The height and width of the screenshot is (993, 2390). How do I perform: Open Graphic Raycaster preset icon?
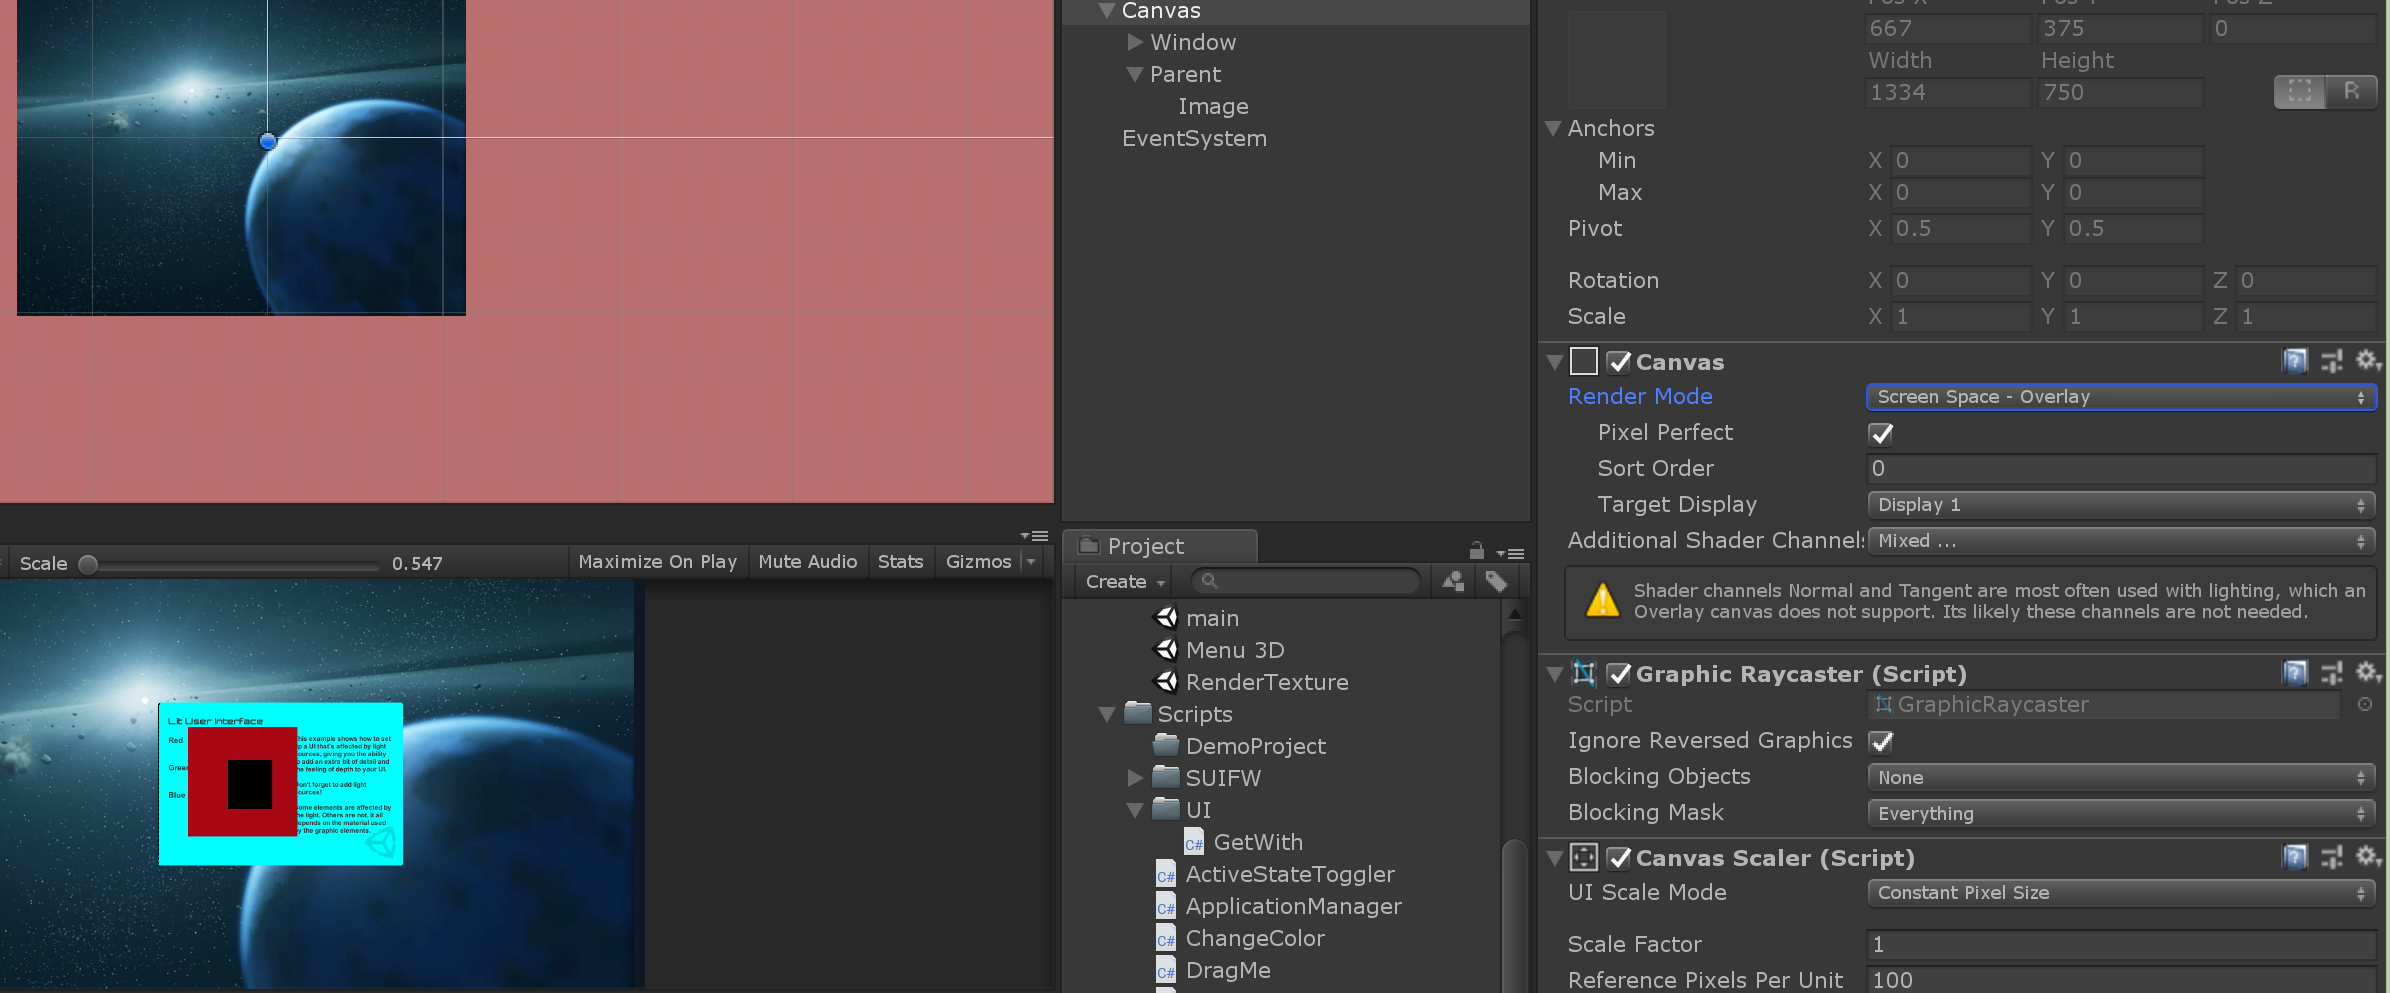2332,673
